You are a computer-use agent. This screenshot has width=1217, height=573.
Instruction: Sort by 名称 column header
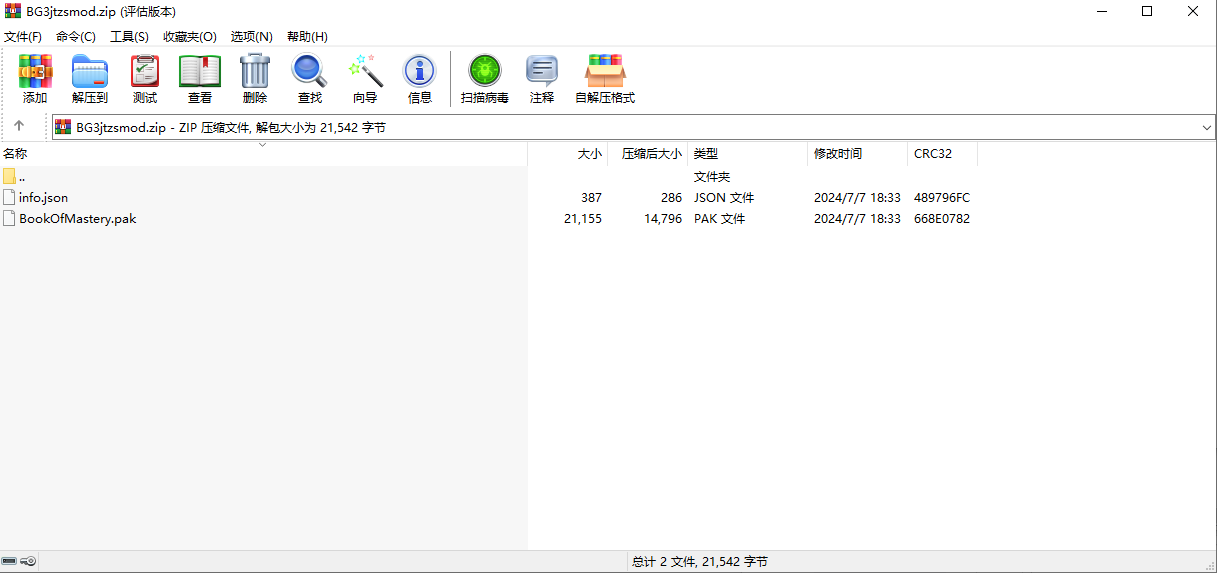tap(263, 154)
